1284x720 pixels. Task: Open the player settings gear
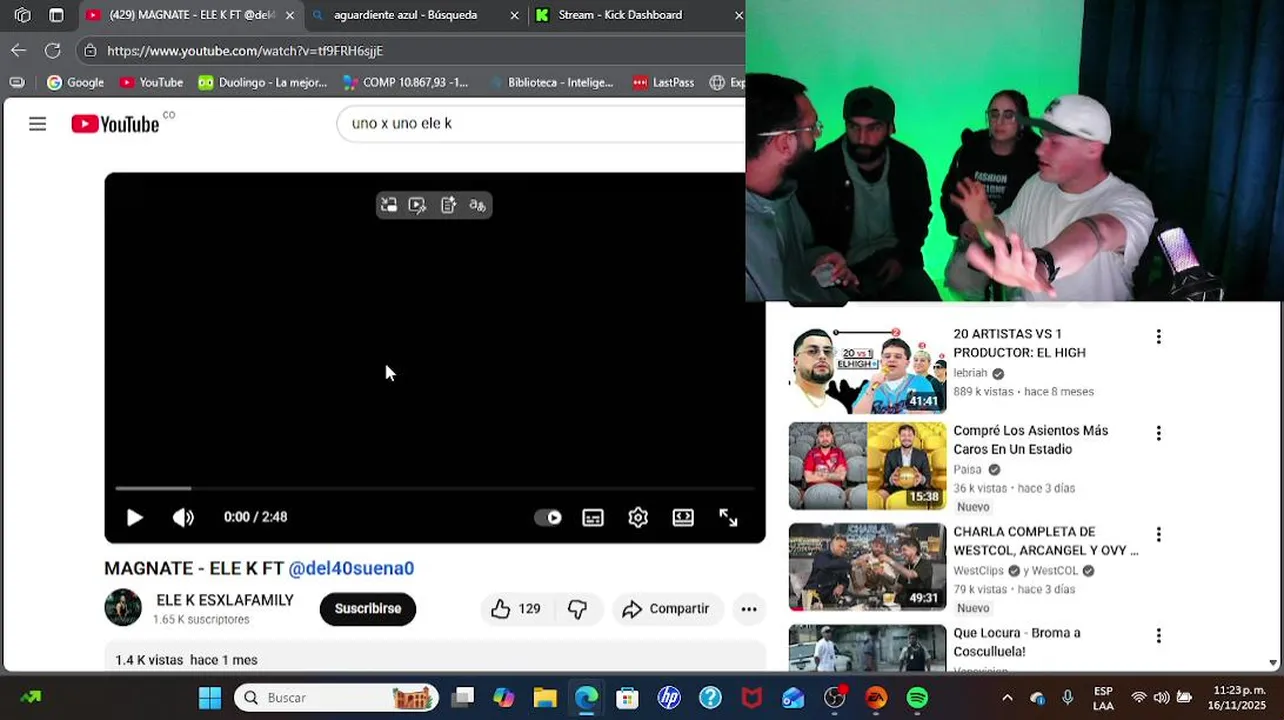(x=638, y=517)
